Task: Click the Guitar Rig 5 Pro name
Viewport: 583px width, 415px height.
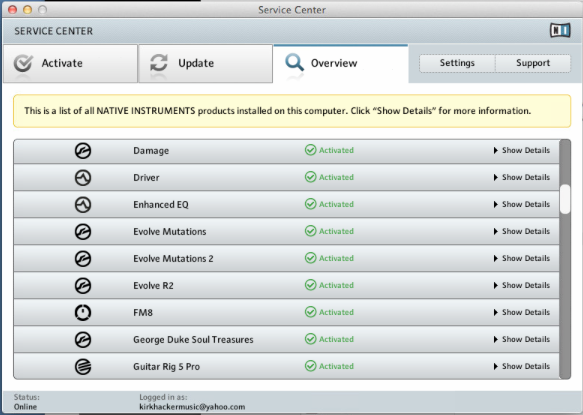Action: click(166, 367)
